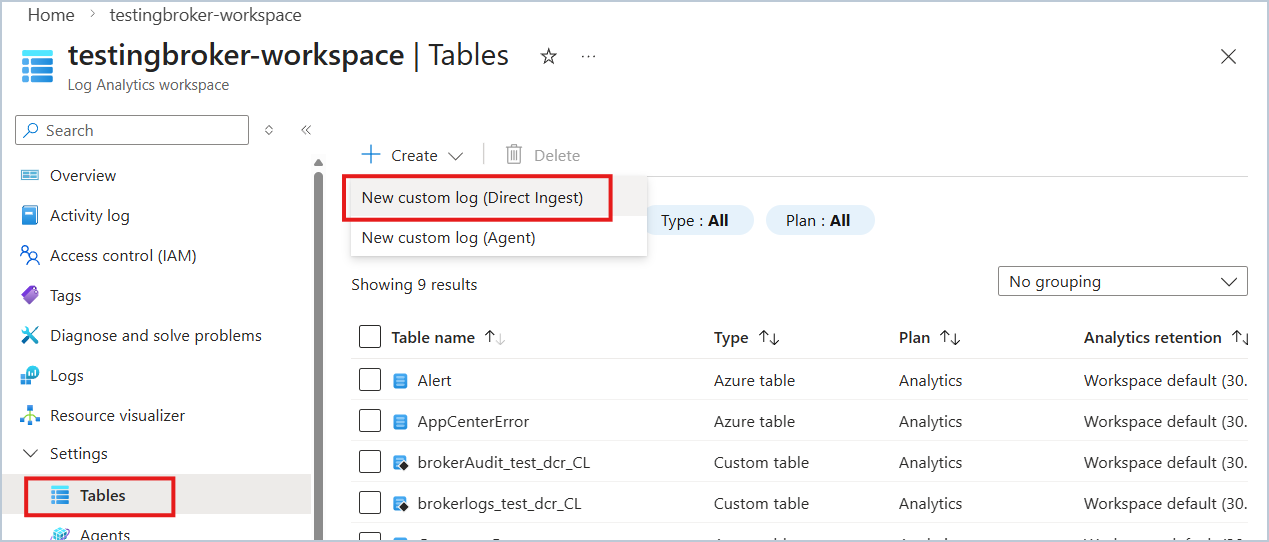1269x542 pixels.
Task: Check the AppCenterError row checkbox
Action: pyautogui.click(x=370, y=421)
